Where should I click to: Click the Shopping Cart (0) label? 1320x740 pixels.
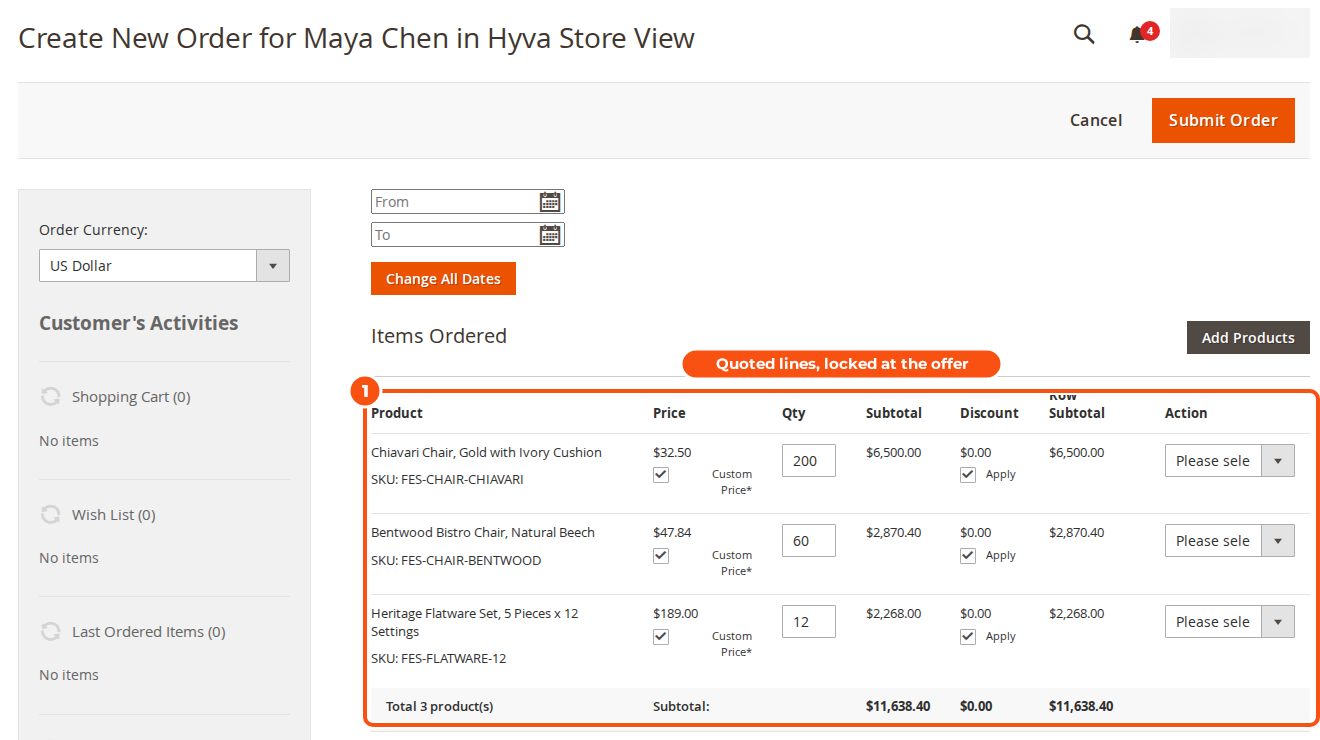(131, 397)
